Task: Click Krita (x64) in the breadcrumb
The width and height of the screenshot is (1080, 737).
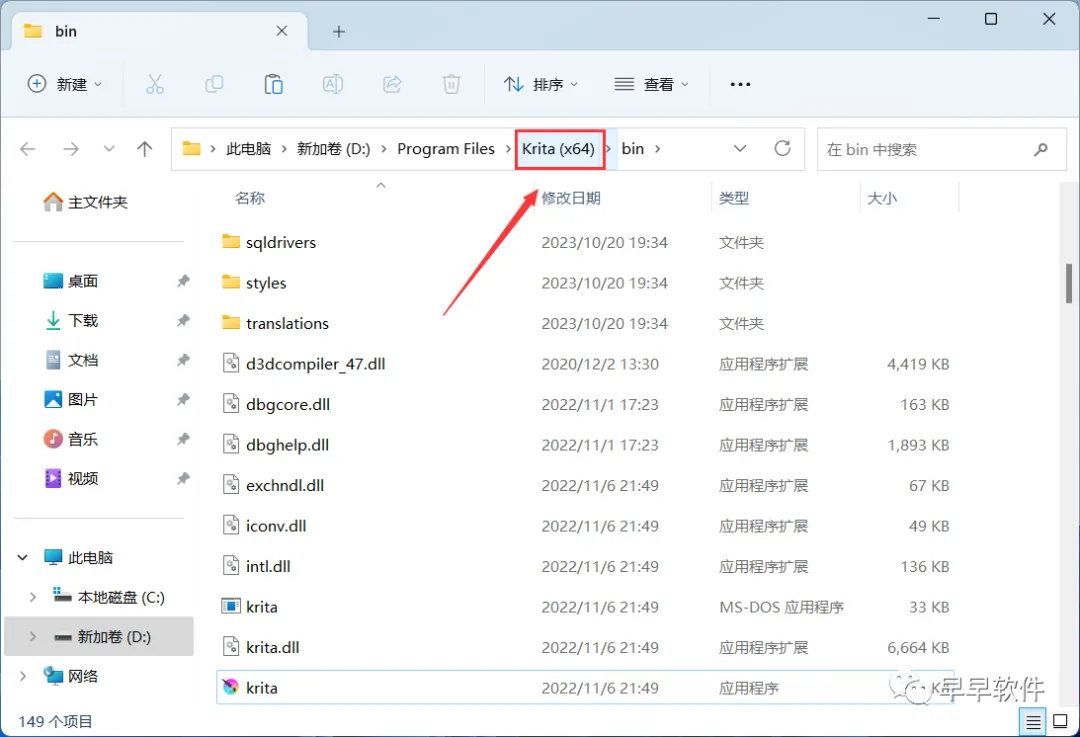Action: (558, 149)
